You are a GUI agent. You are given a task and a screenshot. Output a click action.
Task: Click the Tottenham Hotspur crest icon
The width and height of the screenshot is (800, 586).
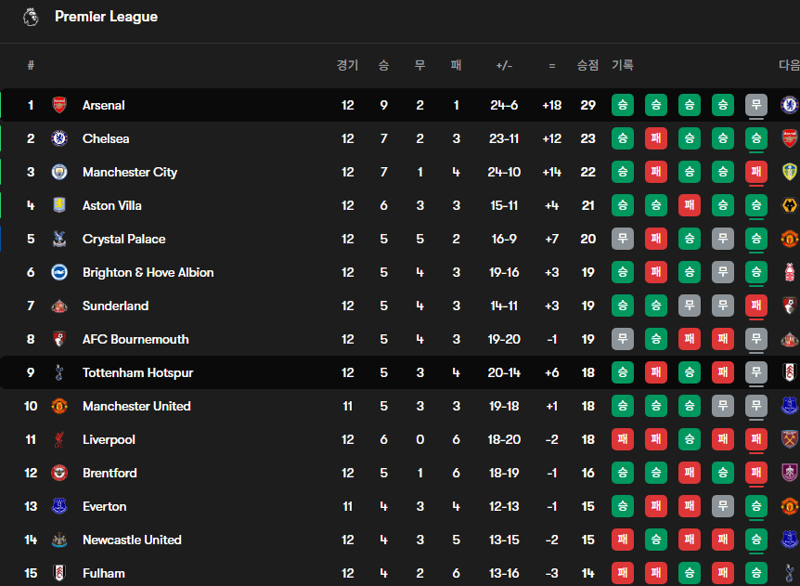coord(59,373)
